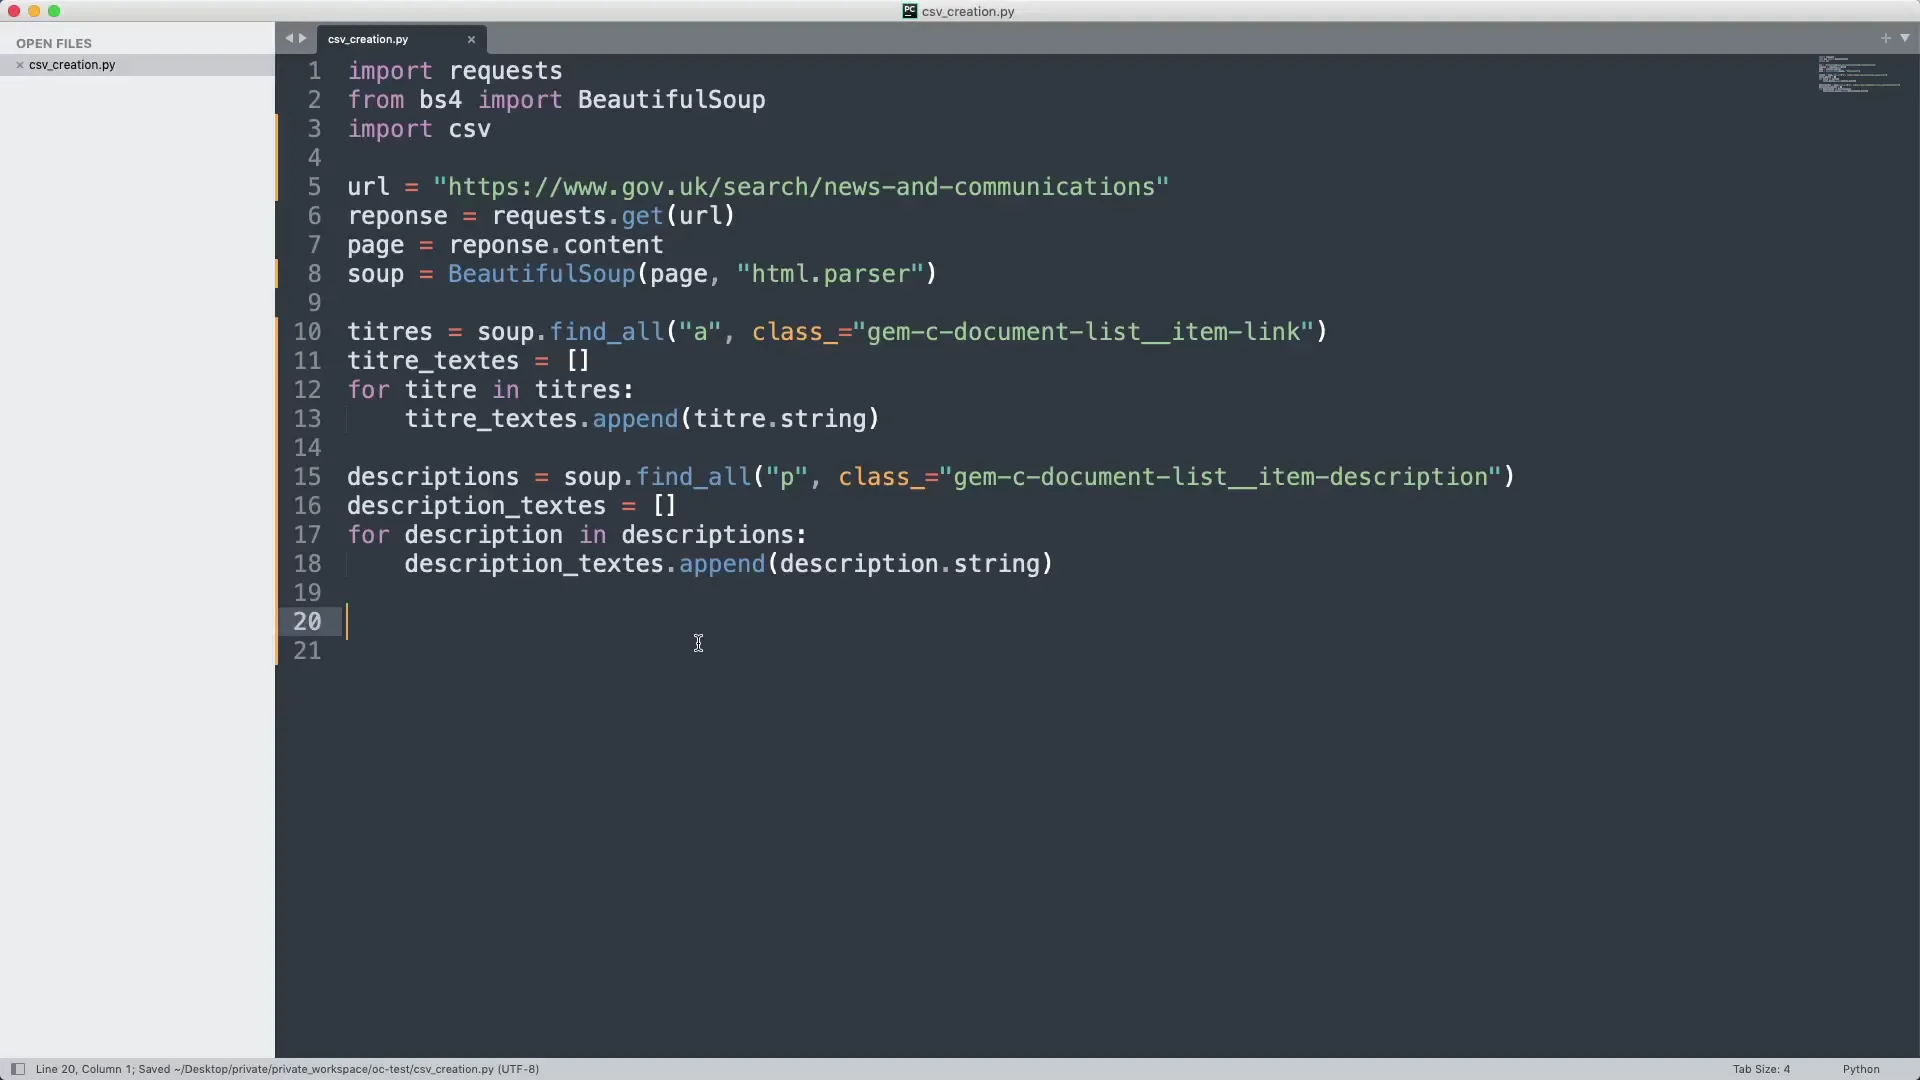
Task: Select csv_creation.py in Open Files list
Action: [x=72, y=65]
